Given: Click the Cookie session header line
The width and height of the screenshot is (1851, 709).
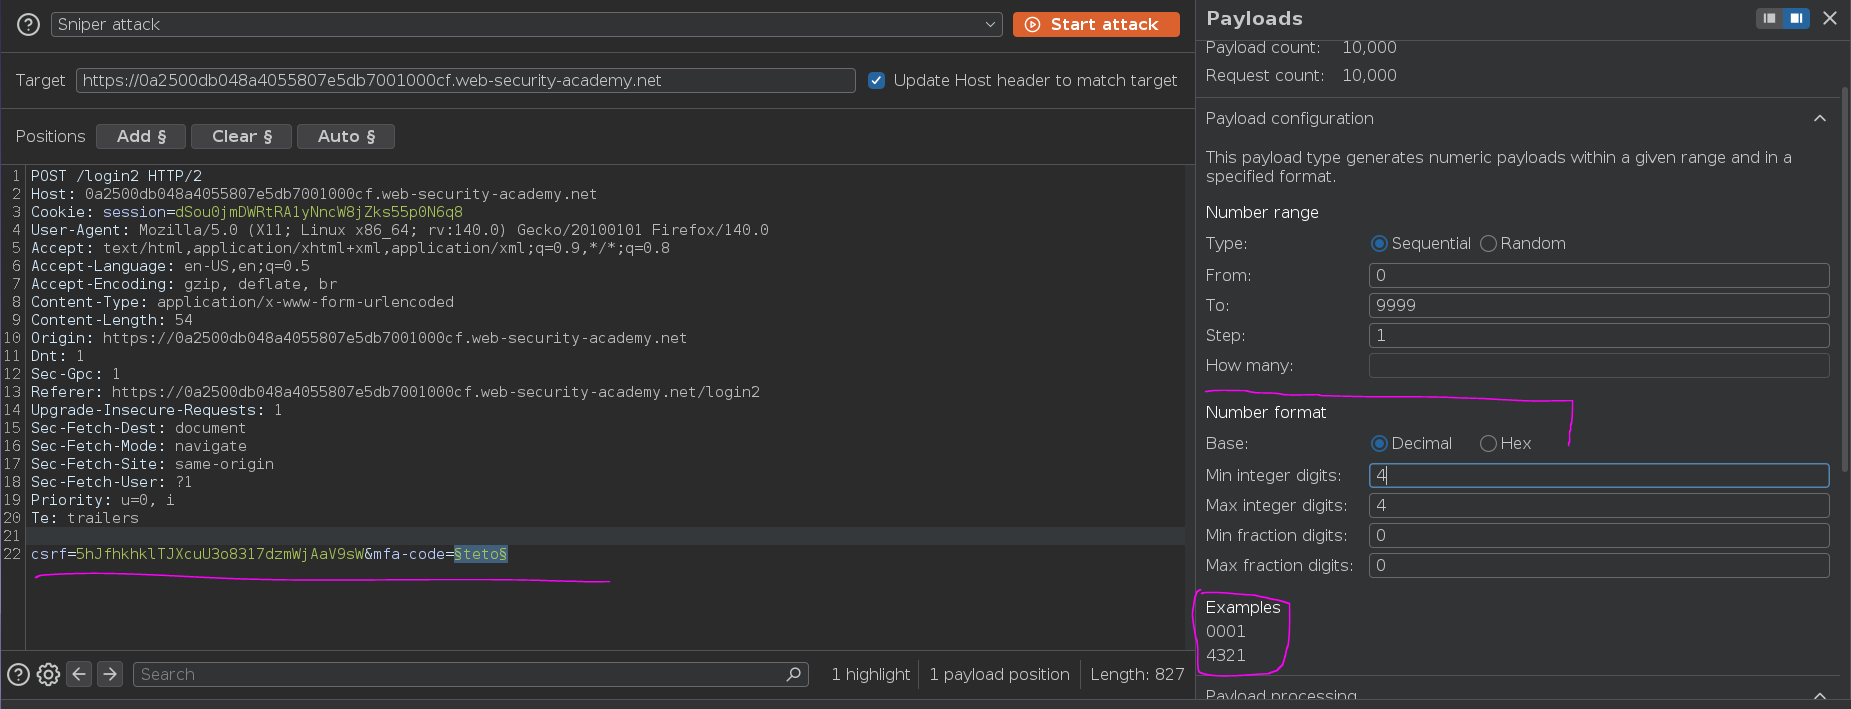Looking at the screenshot, I should tap(247, 212).
